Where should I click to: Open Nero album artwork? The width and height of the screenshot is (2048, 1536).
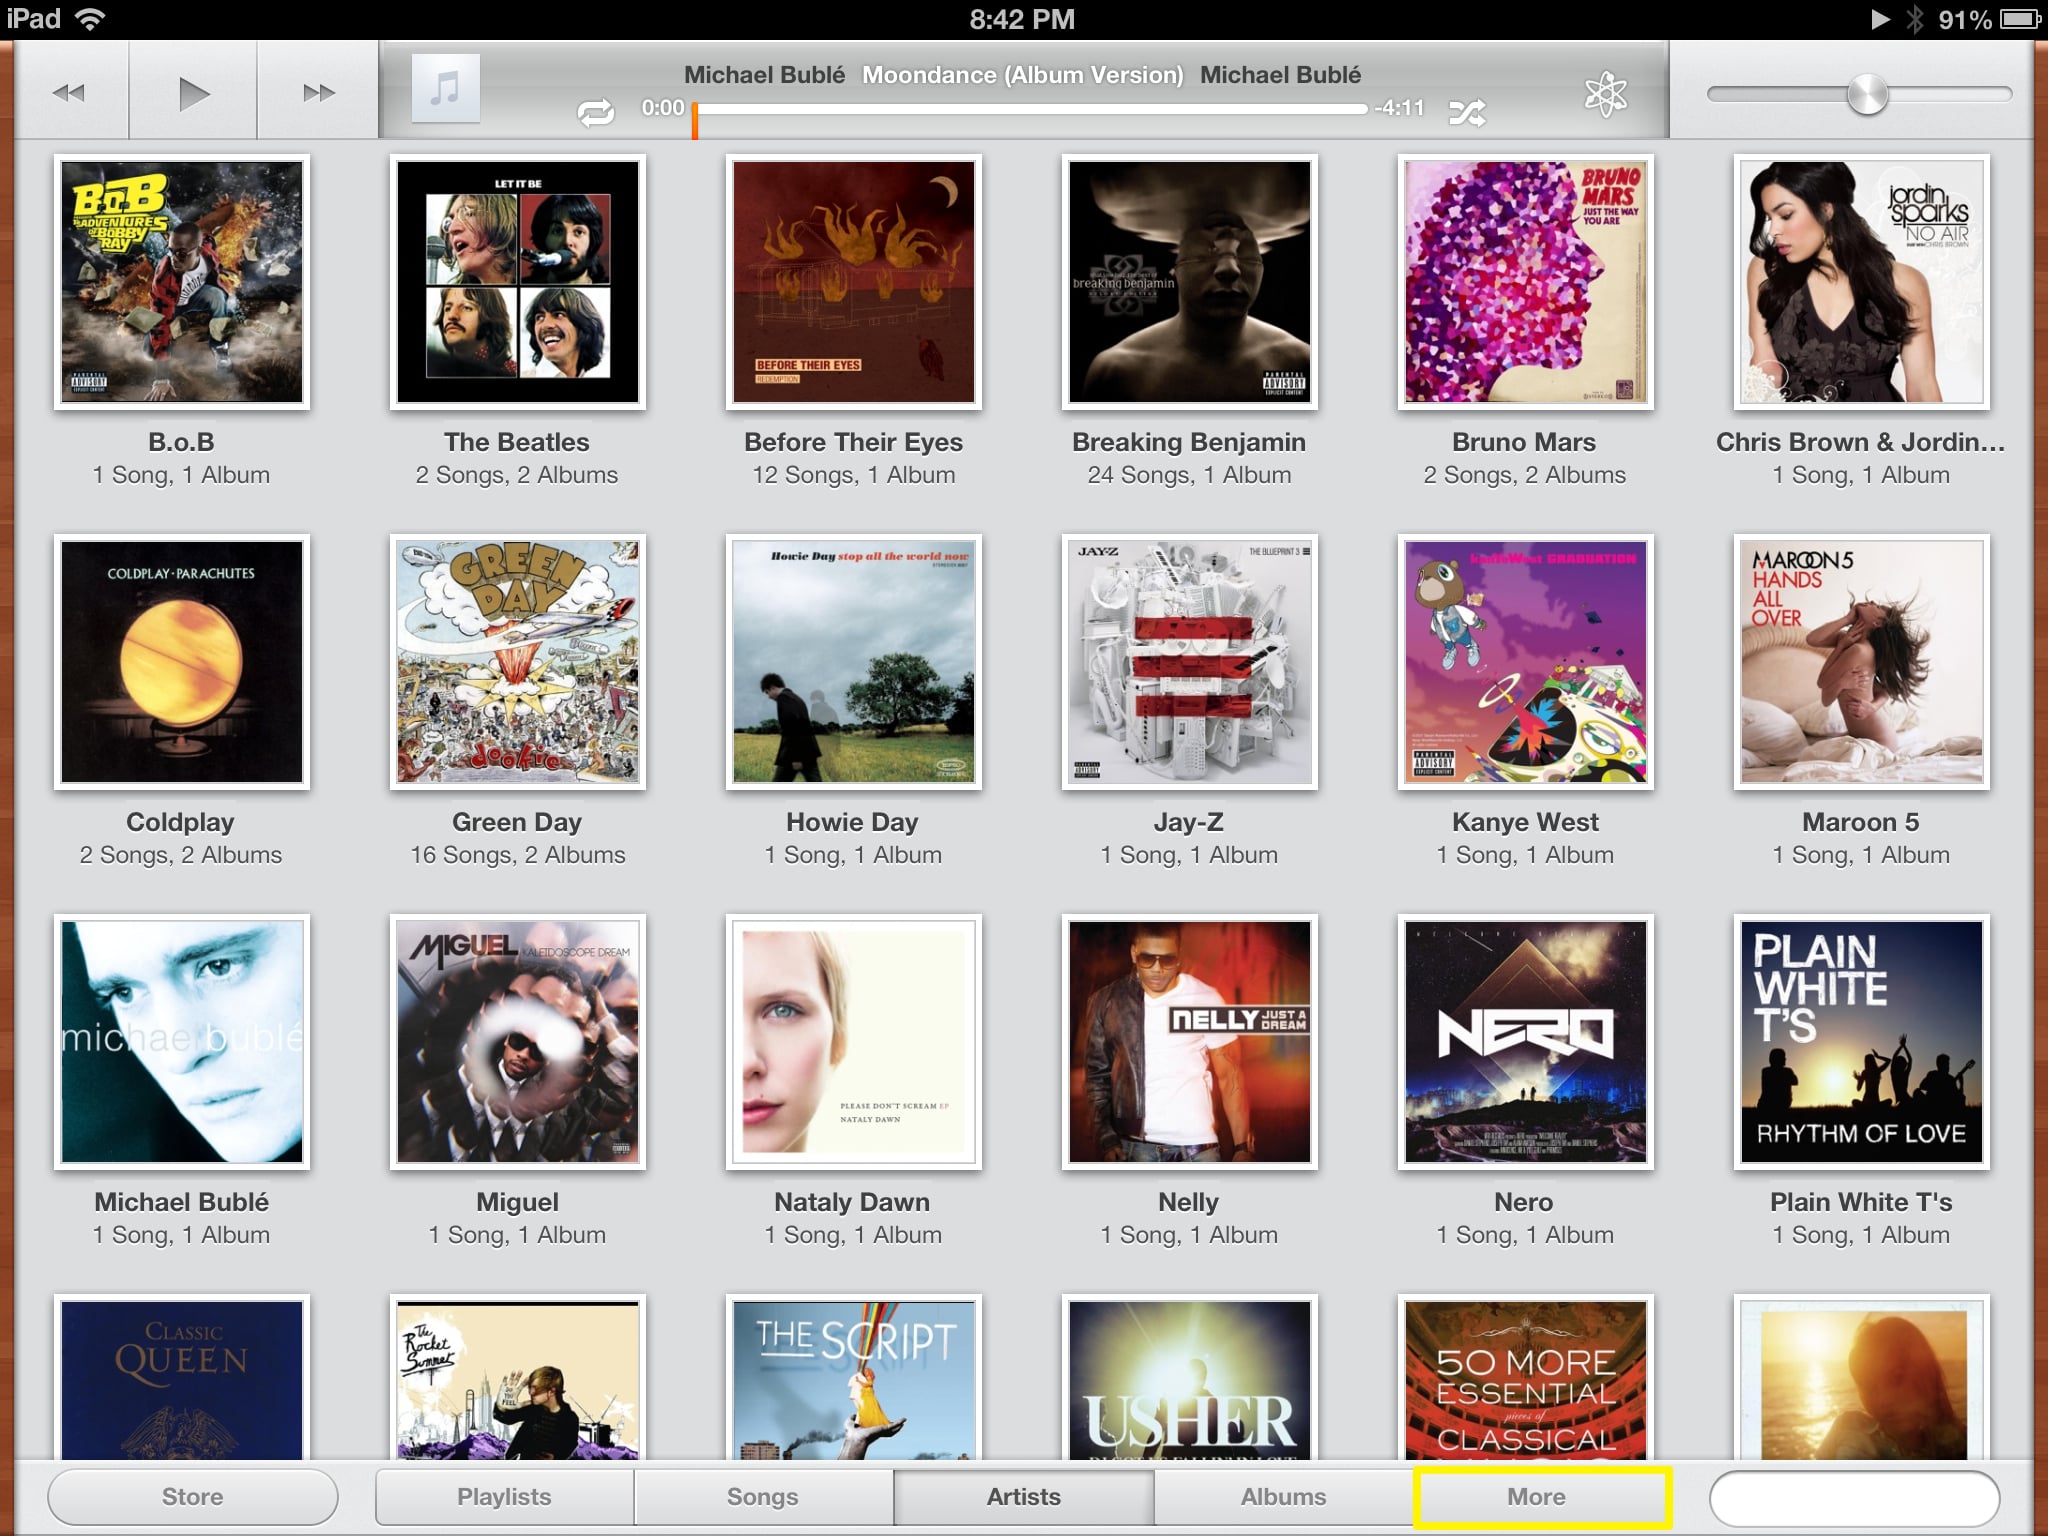1526,1042
